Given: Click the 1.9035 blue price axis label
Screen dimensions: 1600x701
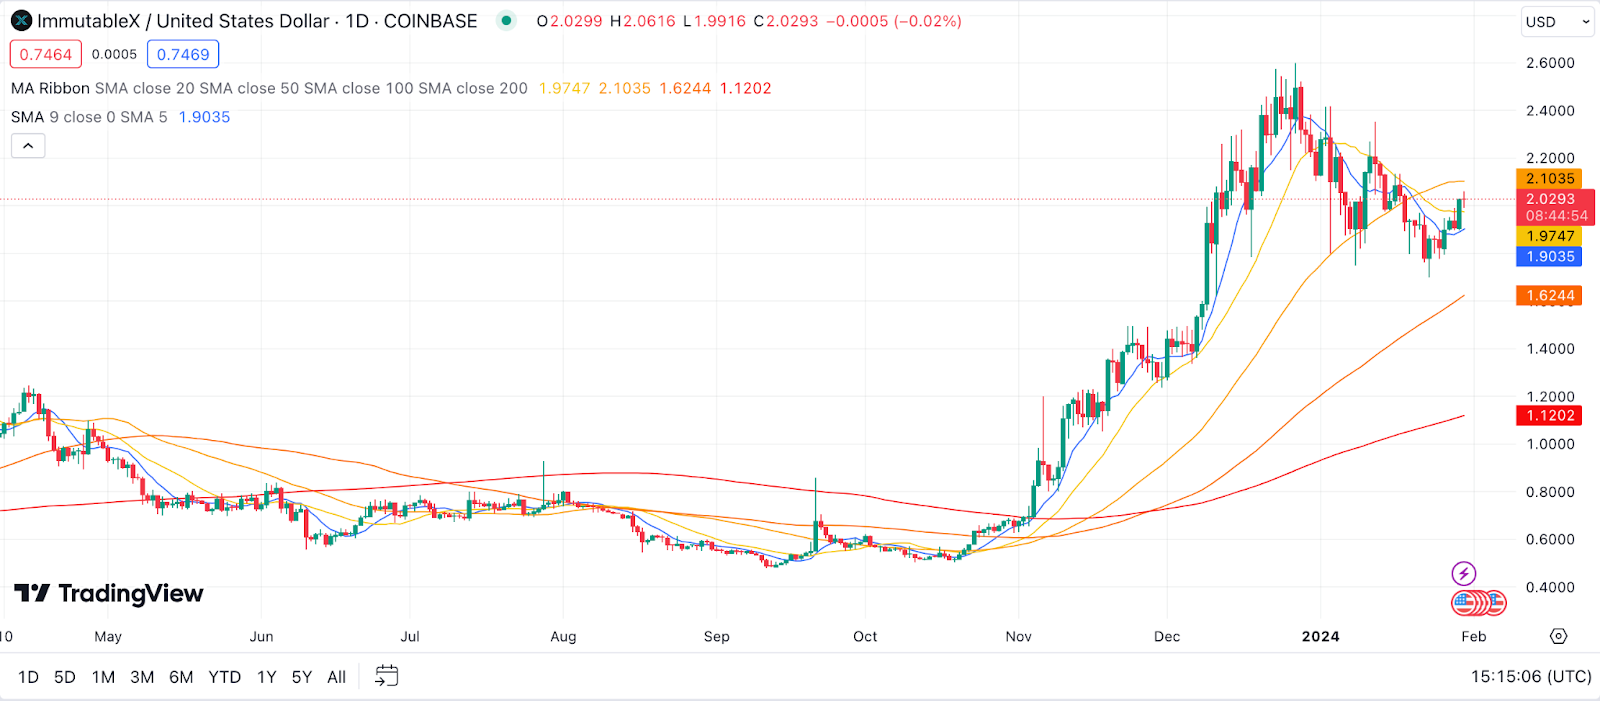Looking at the screenshot, I should pyautogui.click(x=1549, y=256).
